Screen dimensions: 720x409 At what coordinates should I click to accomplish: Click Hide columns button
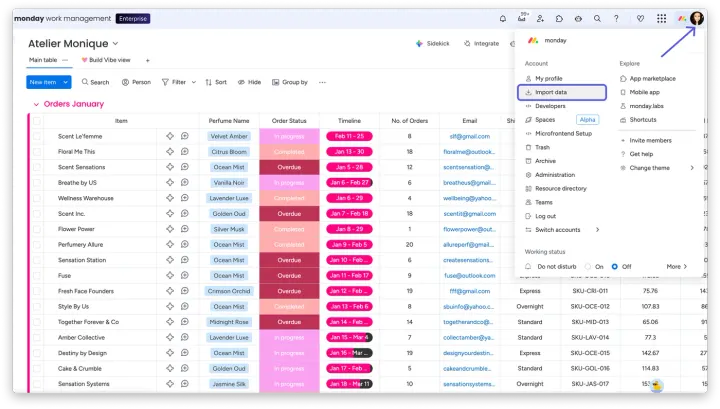click(249, 82)
